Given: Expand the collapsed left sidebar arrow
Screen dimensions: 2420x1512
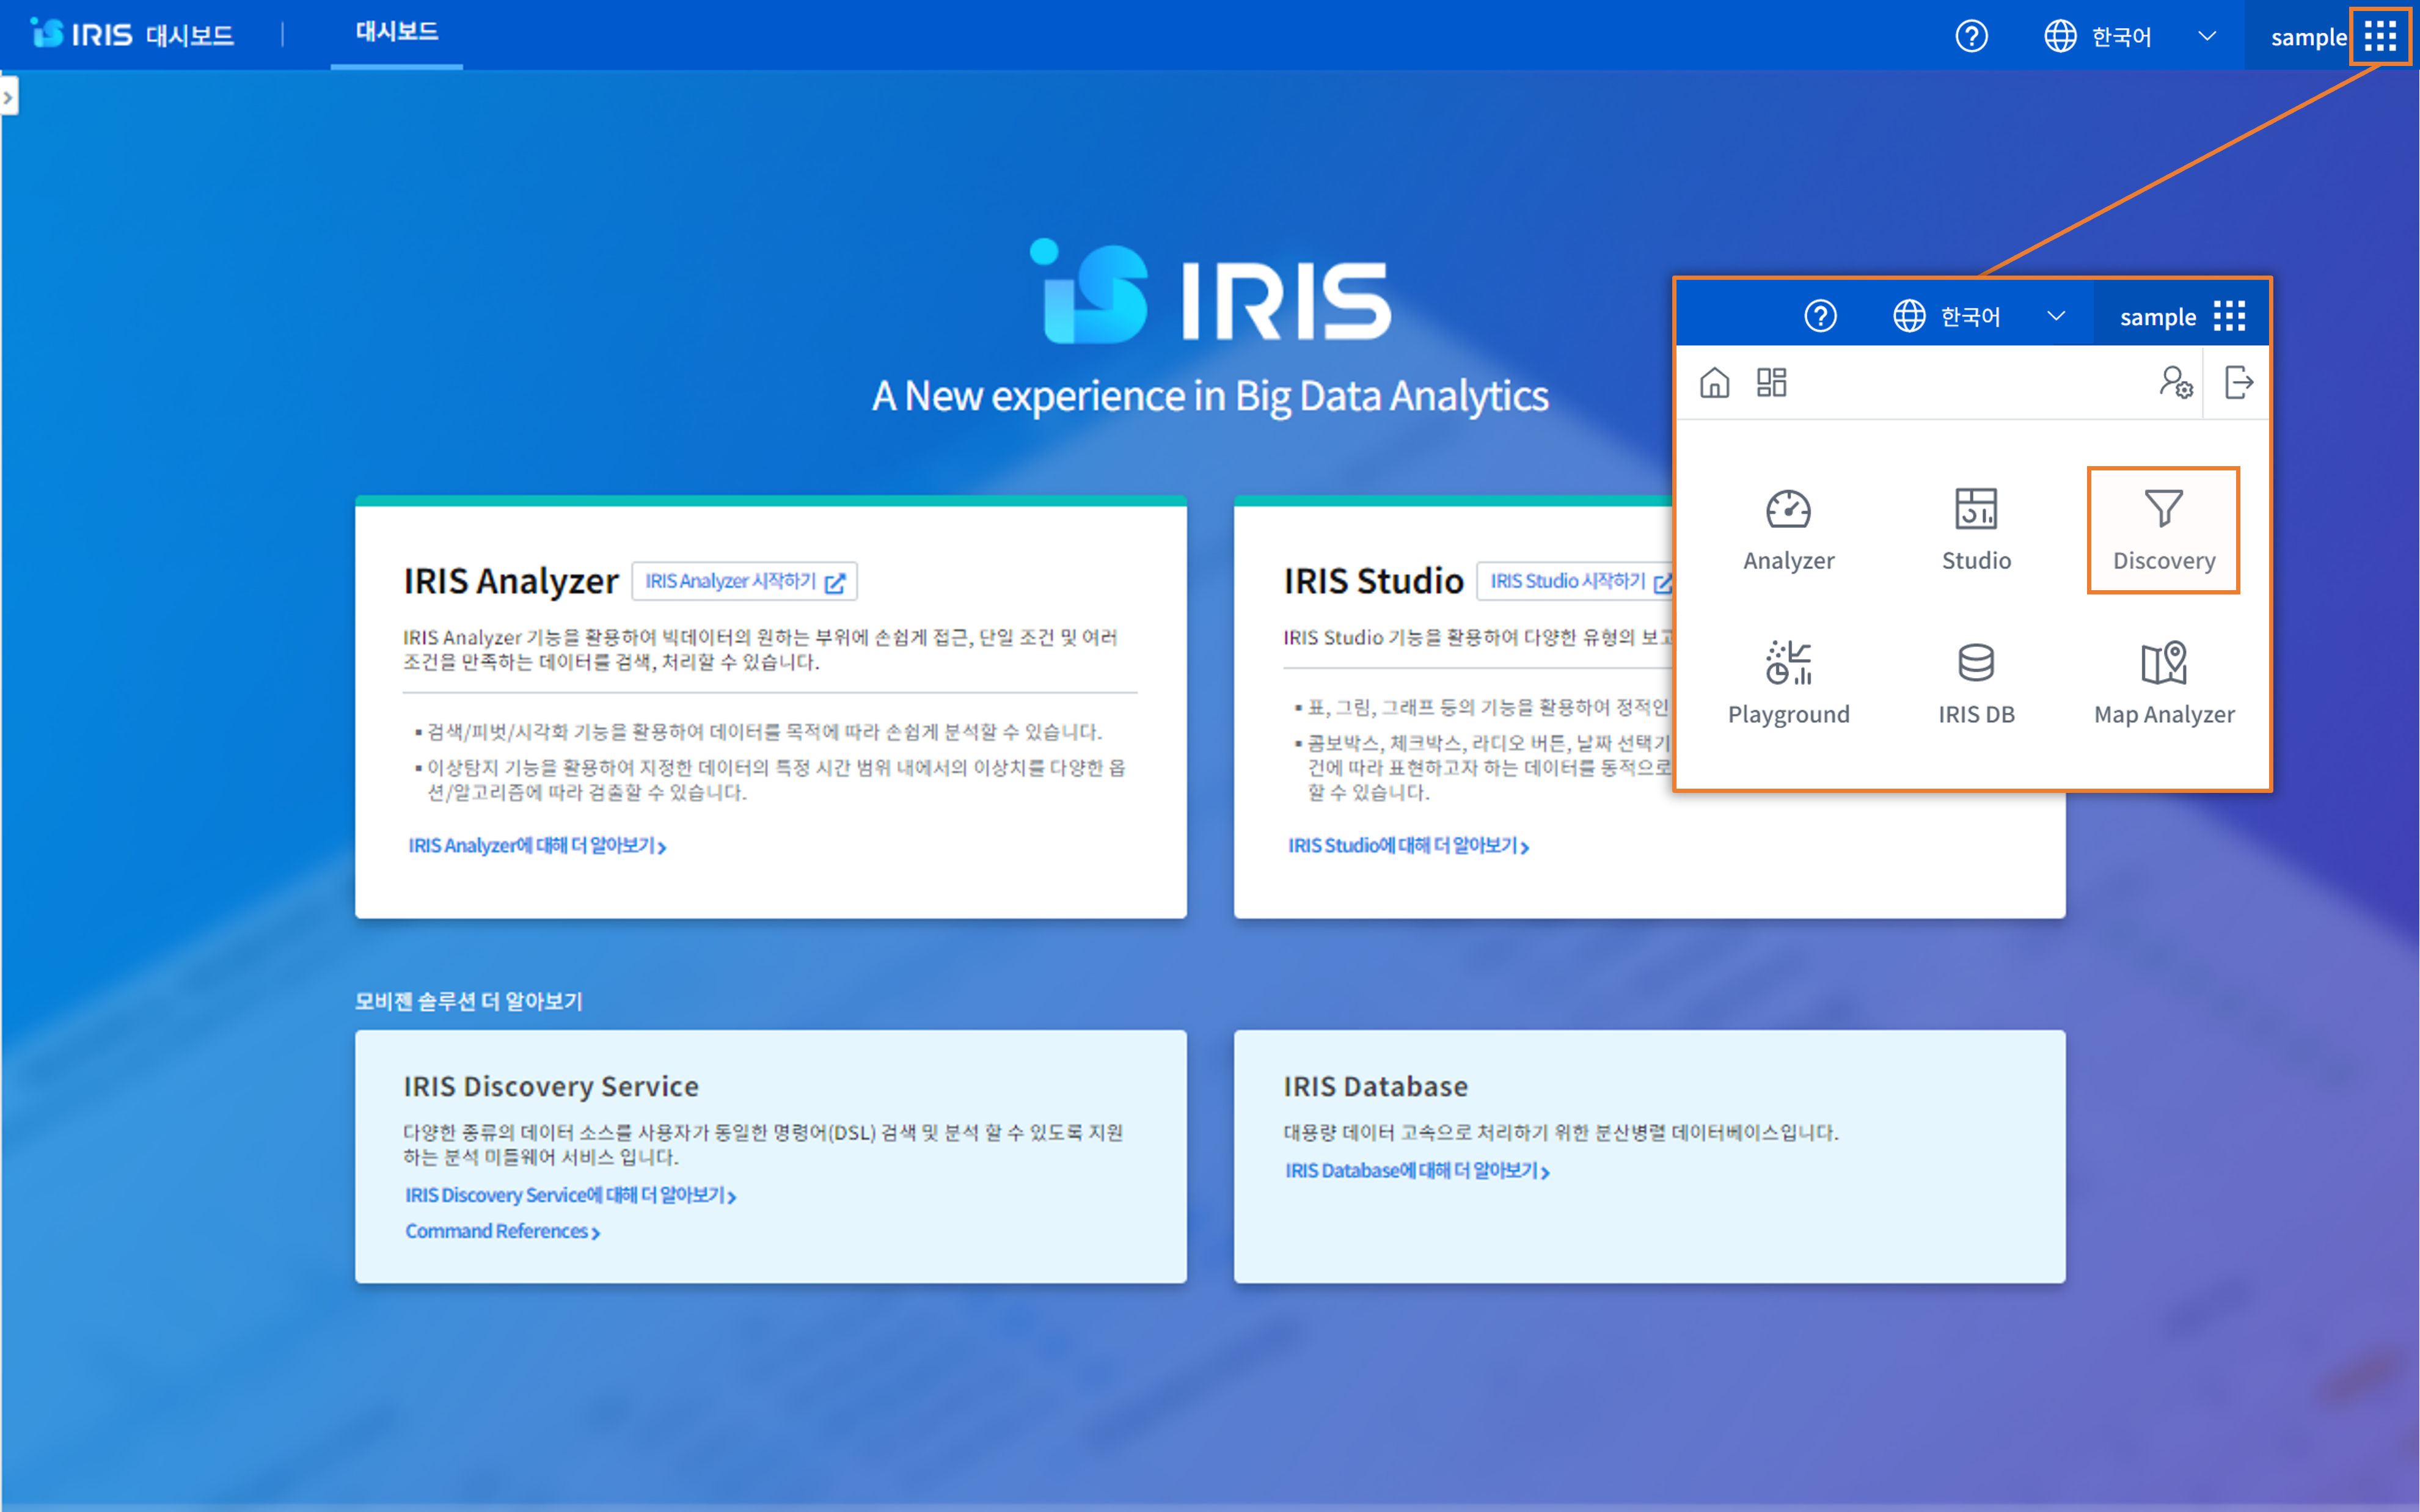Looking at the screenshot, I should (x=9, y=97).
